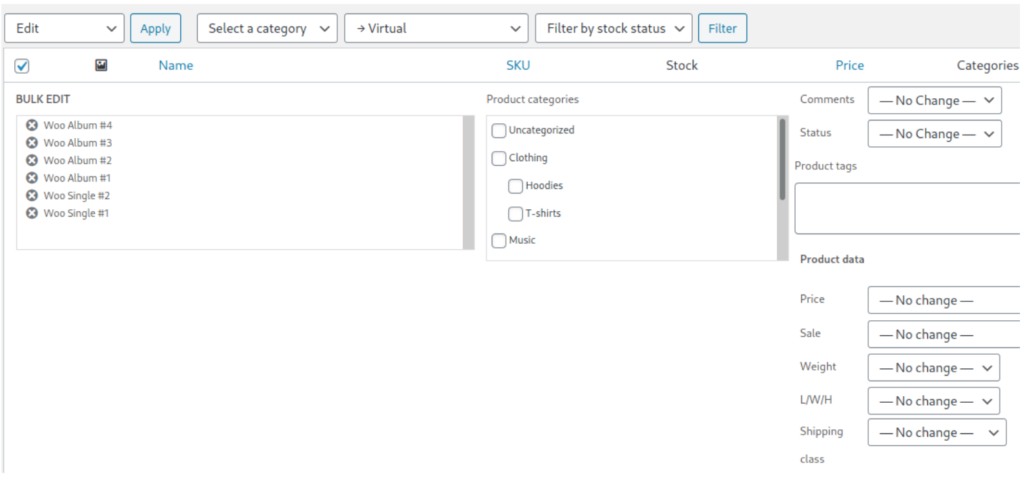Click the BULK EDIT heading

pyautogui.click(x=43, y=99)
